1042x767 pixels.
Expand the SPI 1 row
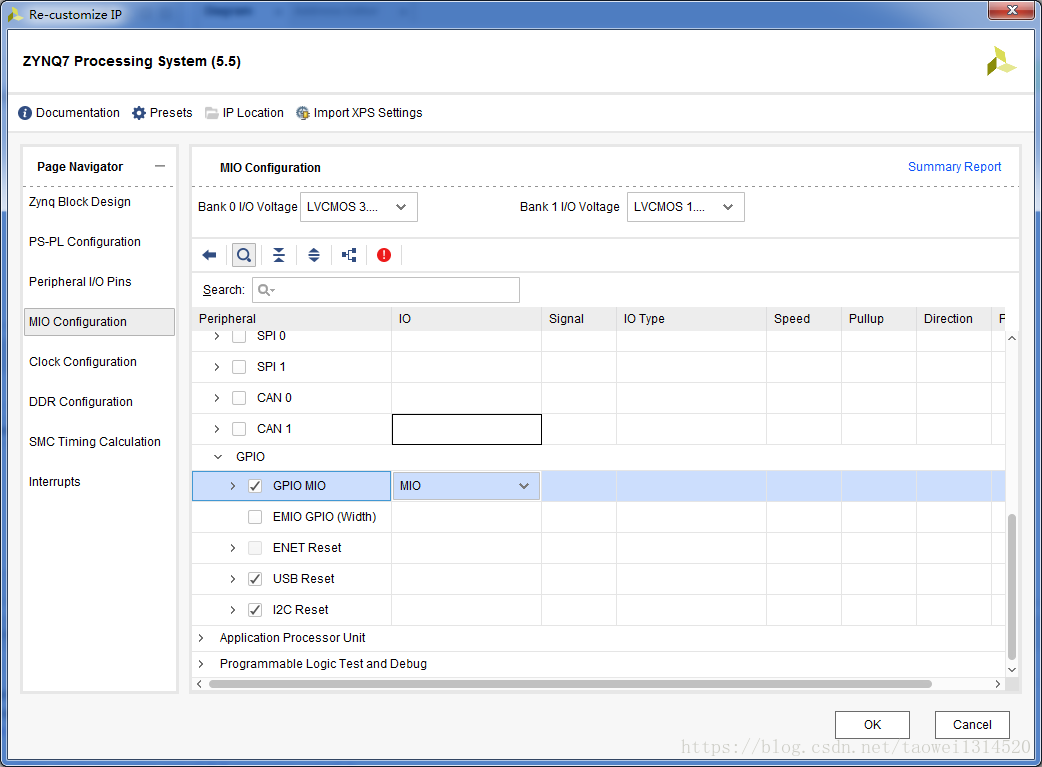[217, 367]
